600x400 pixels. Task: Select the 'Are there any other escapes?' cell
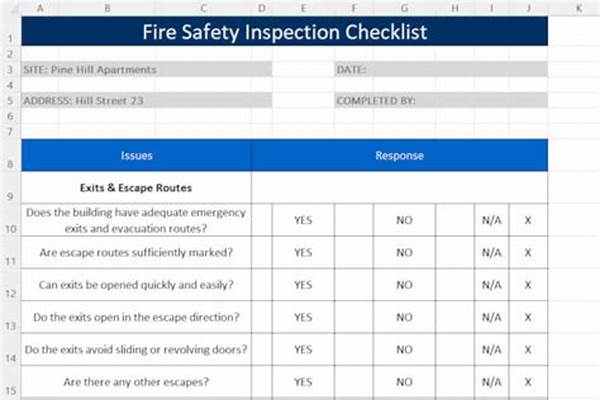[137, 381]
